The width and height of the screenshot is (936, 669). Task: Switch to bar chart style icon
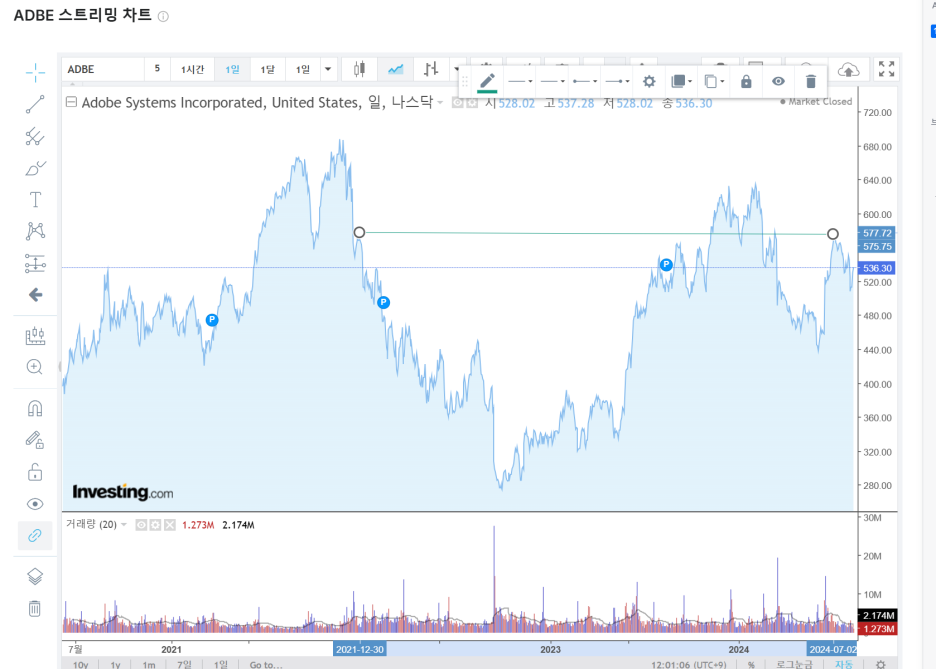tap(431, 69)
